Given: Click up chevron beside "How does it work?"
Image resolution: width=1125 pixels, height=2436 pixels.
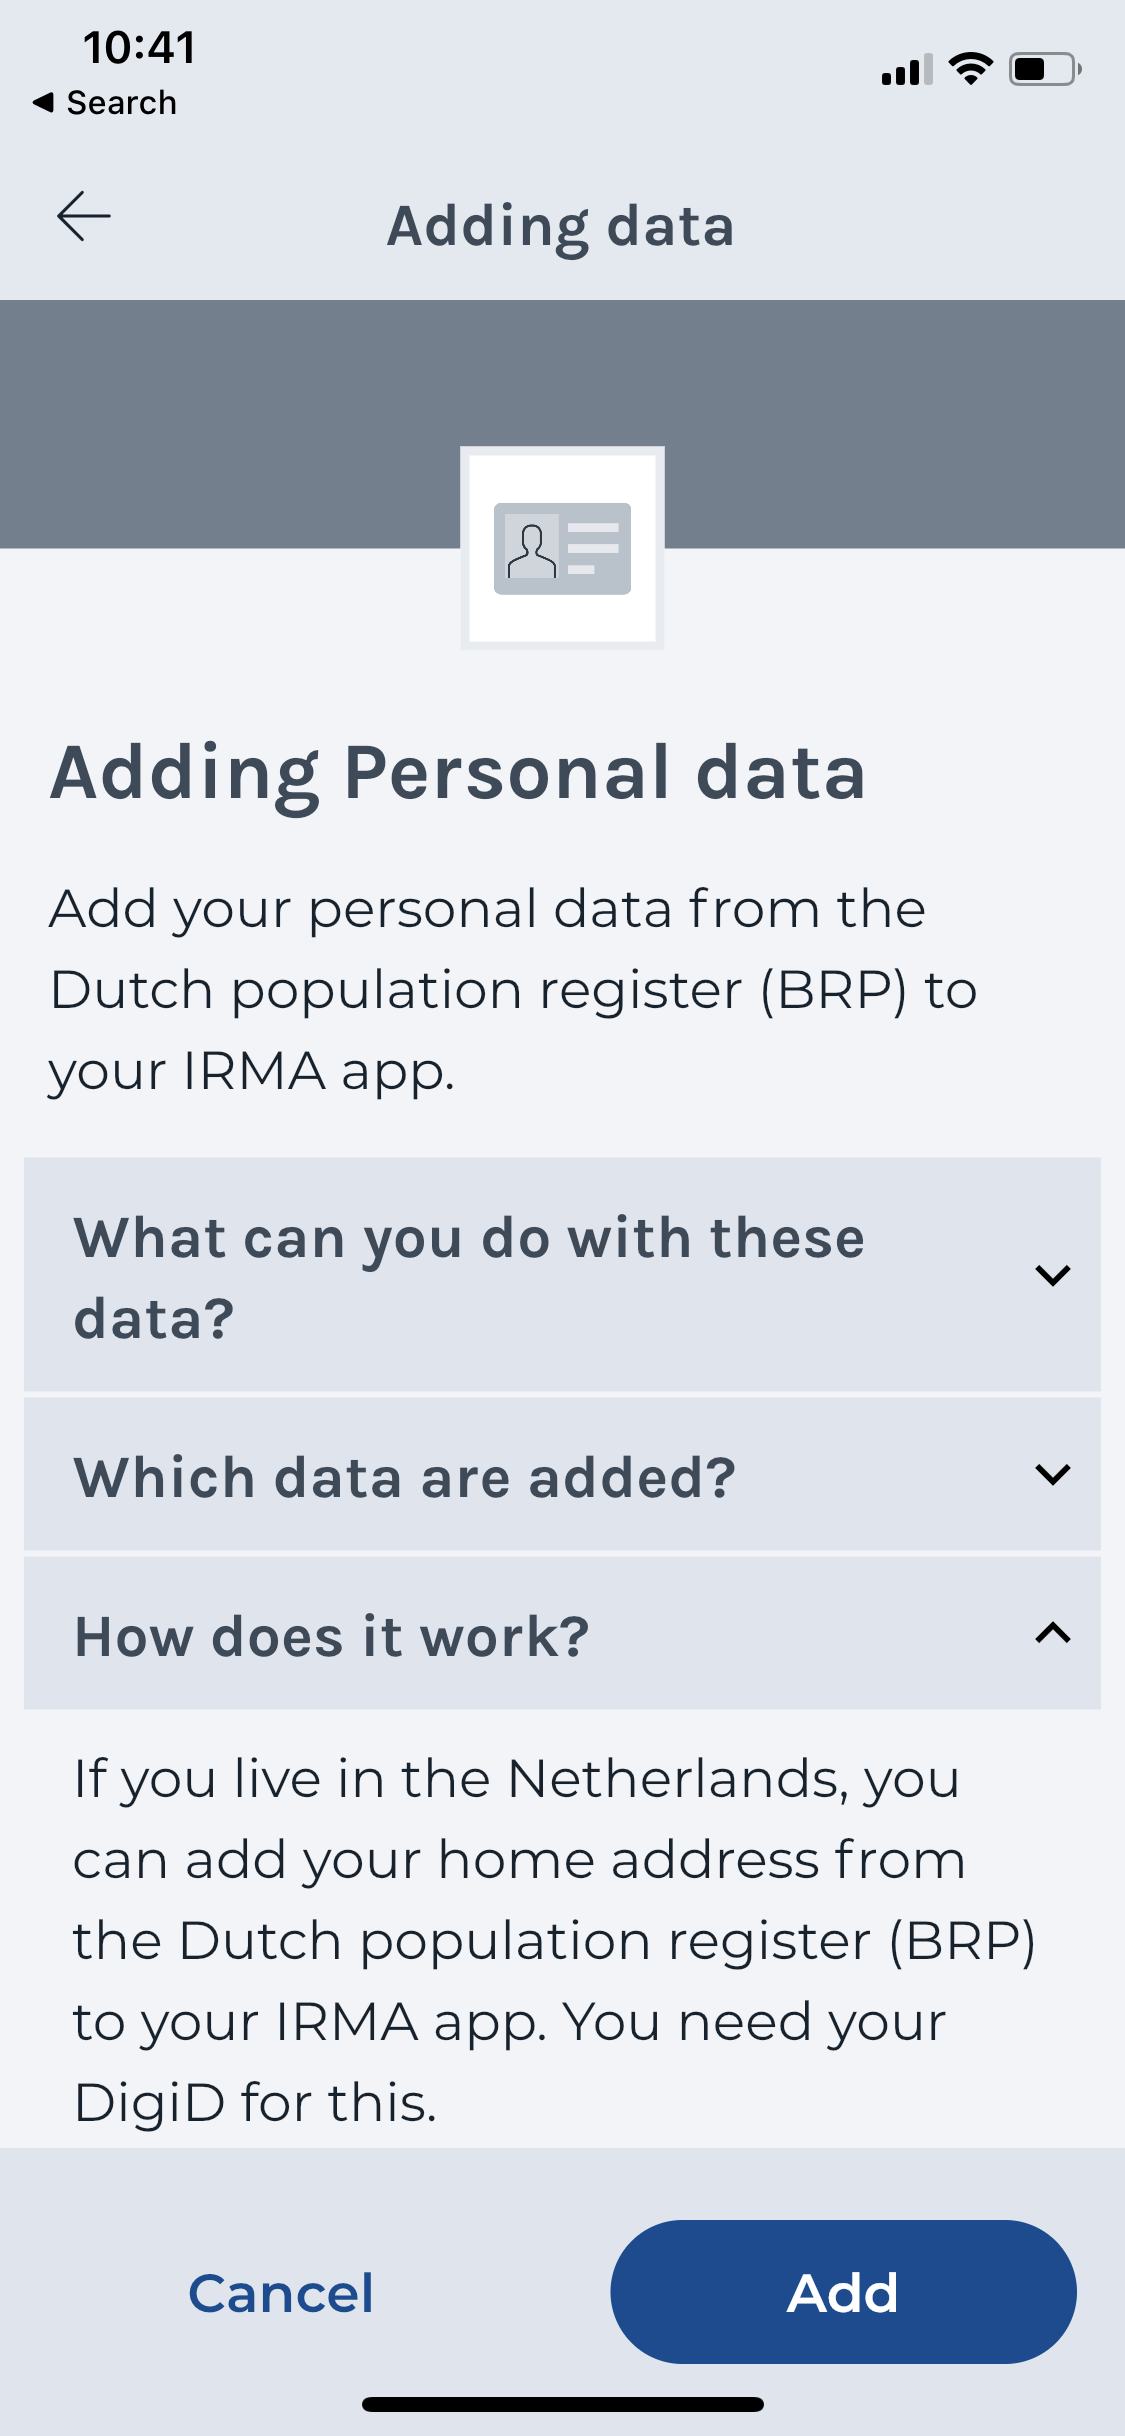Looking at the screenshot, I should click(1053, 1633).
